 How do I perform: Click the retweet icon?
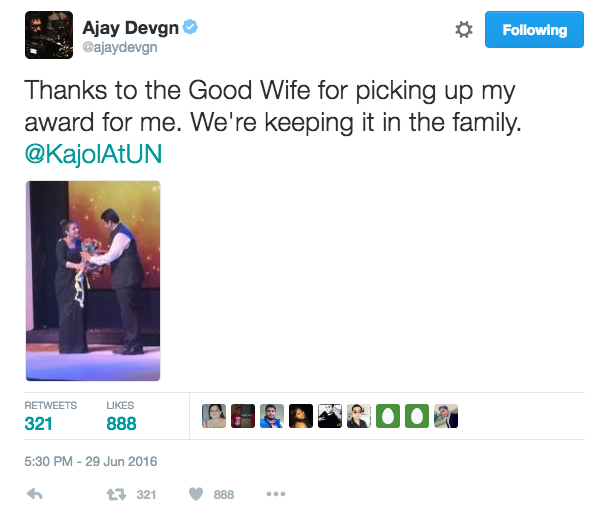116,495
